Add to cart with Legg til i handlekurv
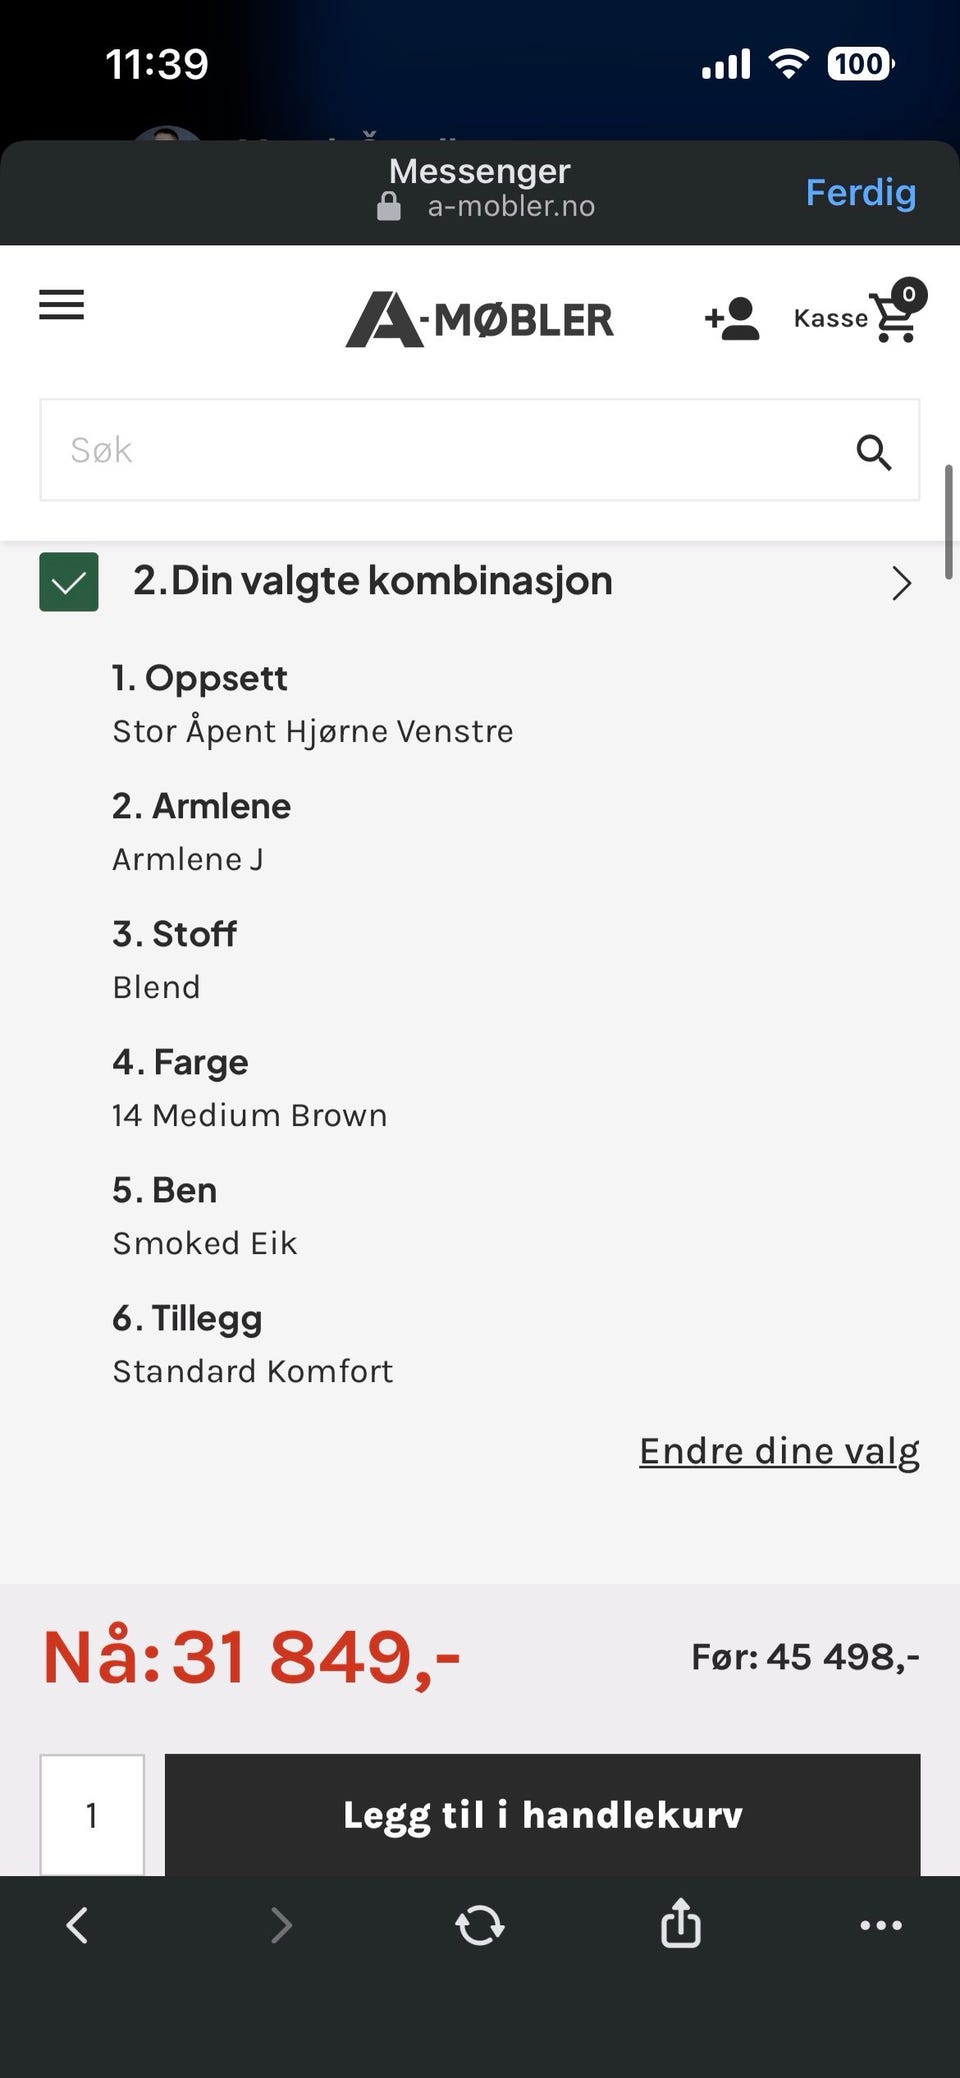The width and height of the screenshot is (960, 2078). (x=542, y=1814)
